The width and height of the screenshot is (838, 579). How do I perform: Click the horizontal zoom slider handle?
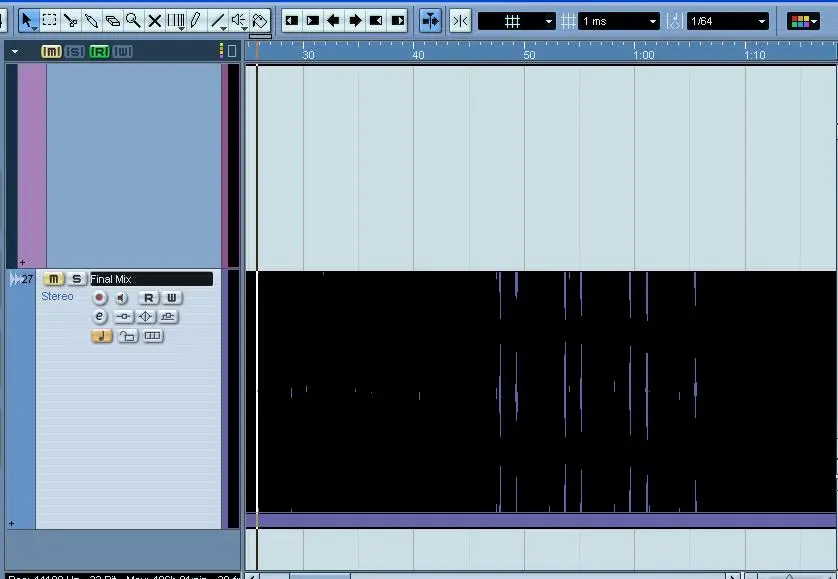789,576
